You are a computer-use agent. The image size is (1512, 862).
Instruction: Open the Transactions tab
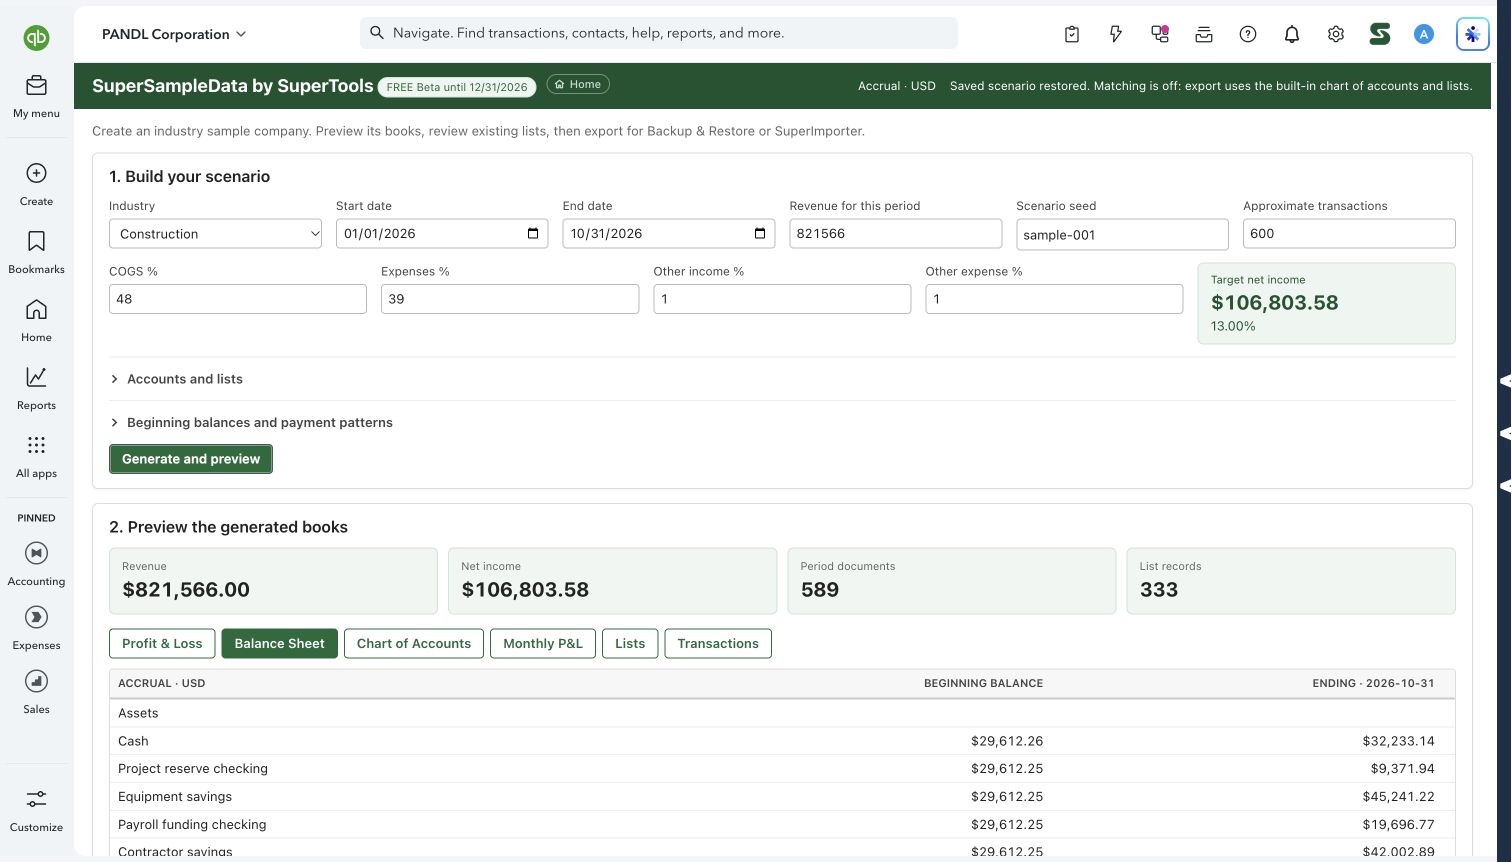click(718, 643)
